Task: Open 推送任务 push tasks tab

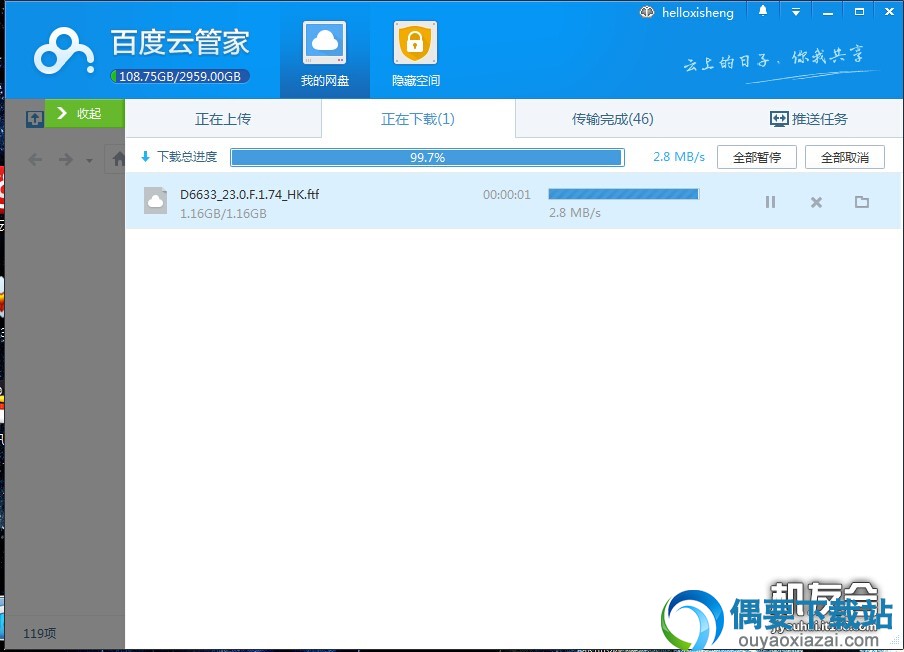Action: pyautogui.click(x=808, y=119)
